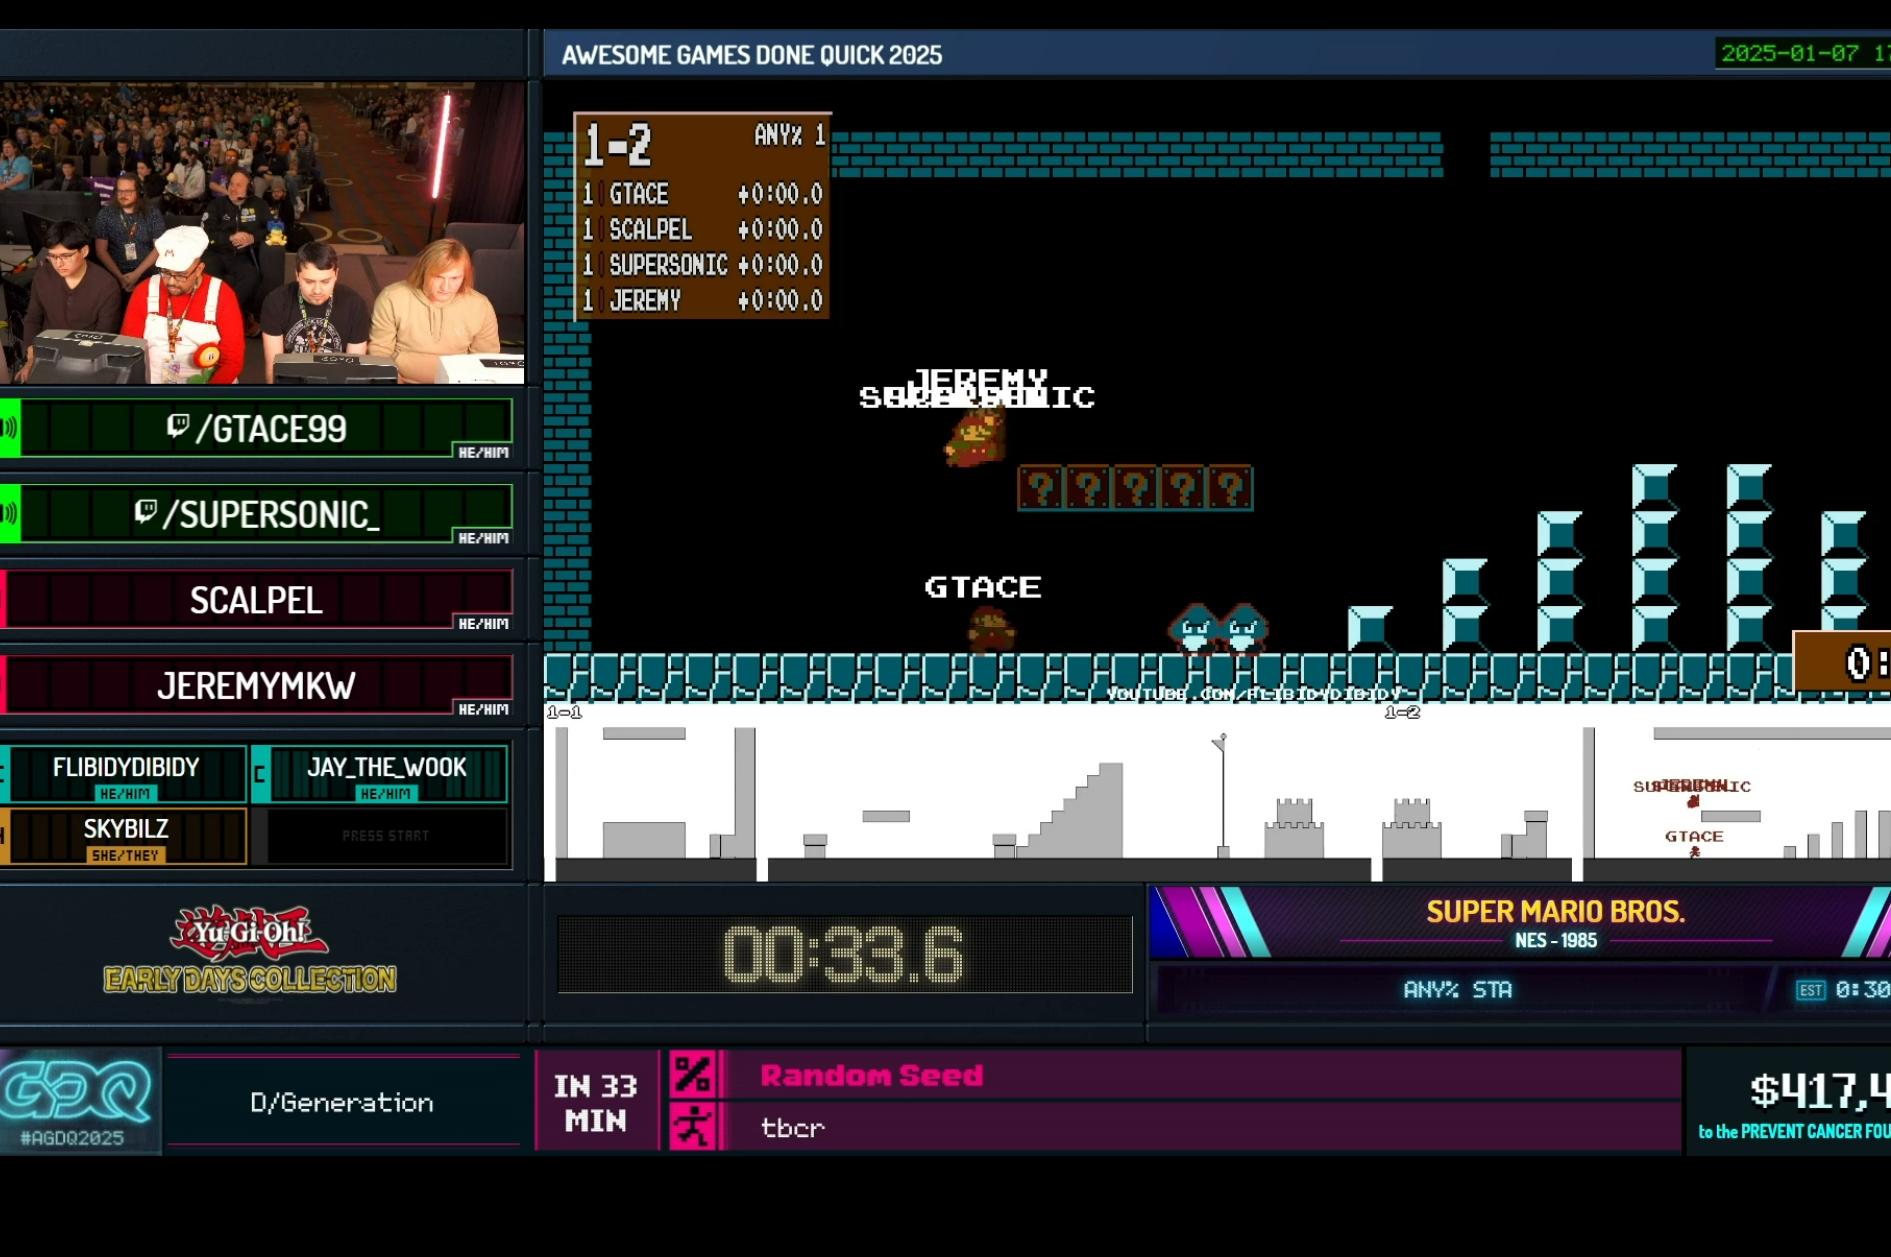
Task: Click the FLIBIDYDIBIDY commentator nameplate
Action: click(x=125, y=774)
